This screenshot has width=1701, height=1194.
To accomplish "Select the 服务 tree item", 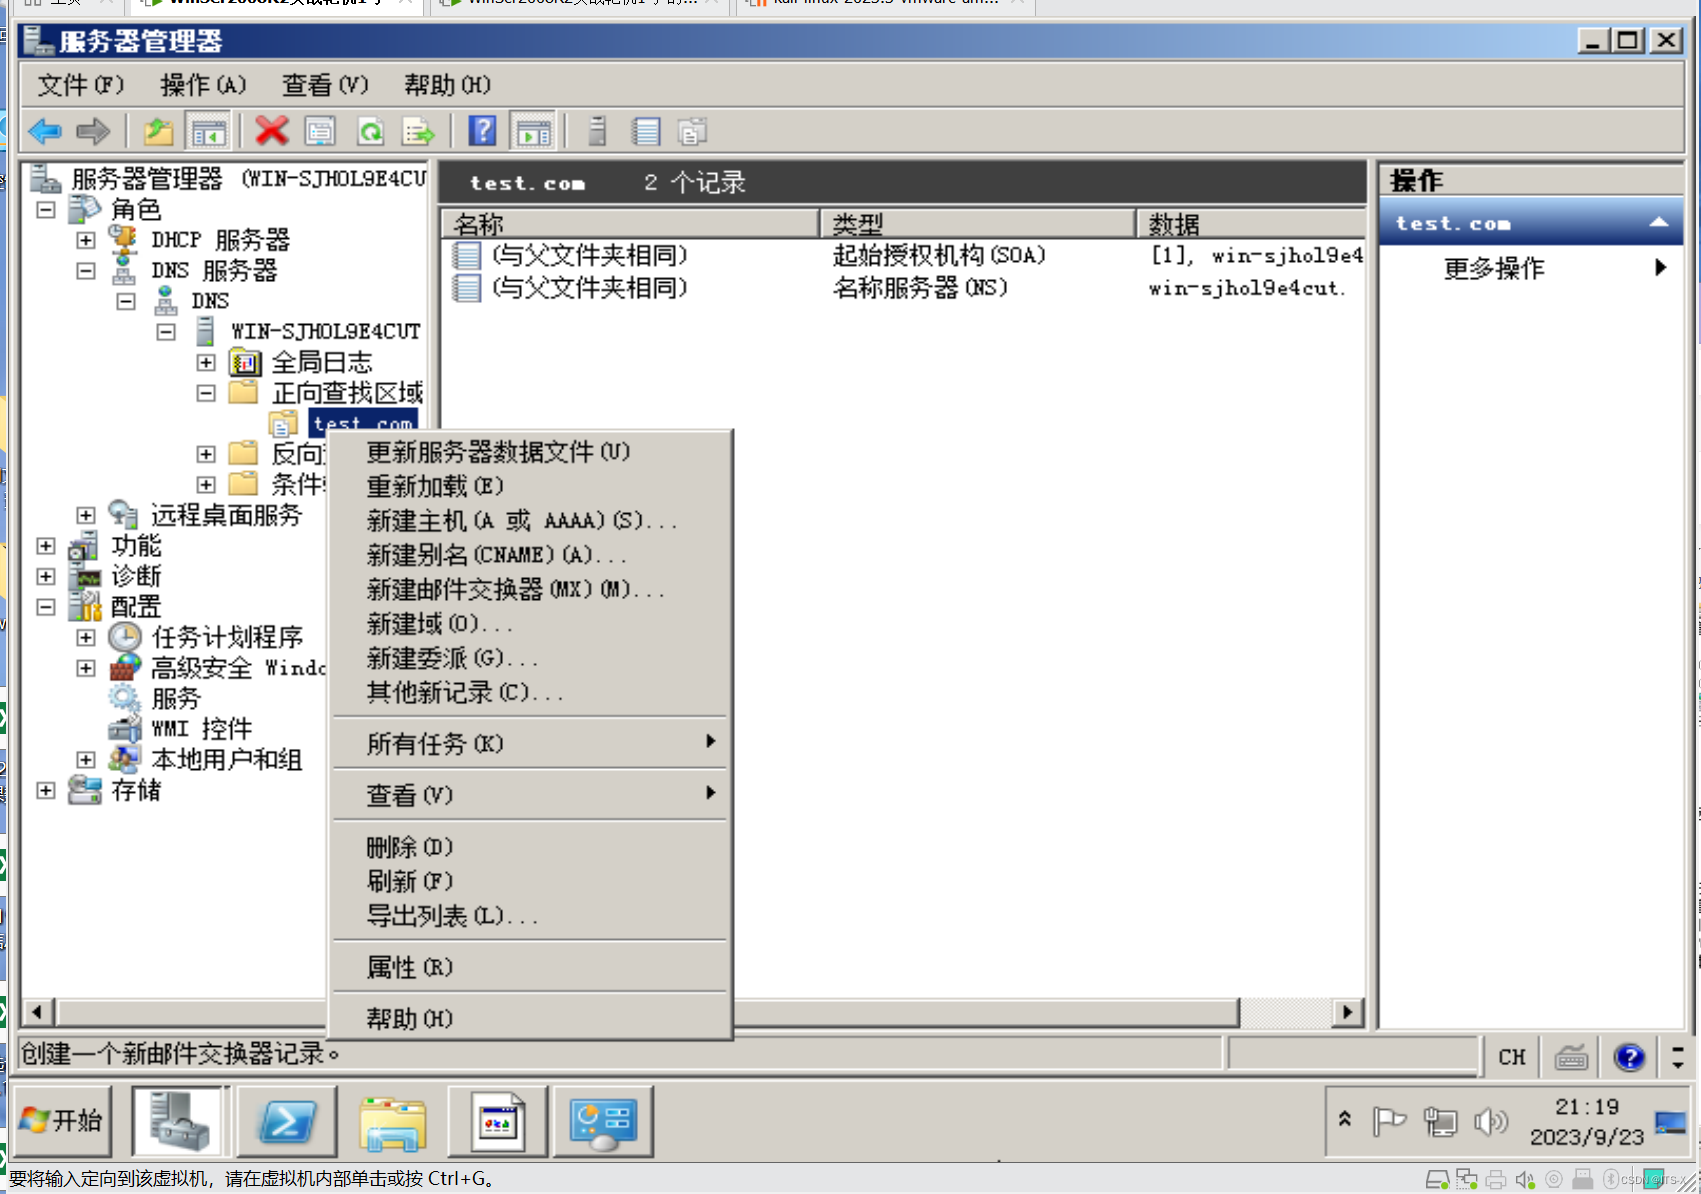I will click(176, 699).
